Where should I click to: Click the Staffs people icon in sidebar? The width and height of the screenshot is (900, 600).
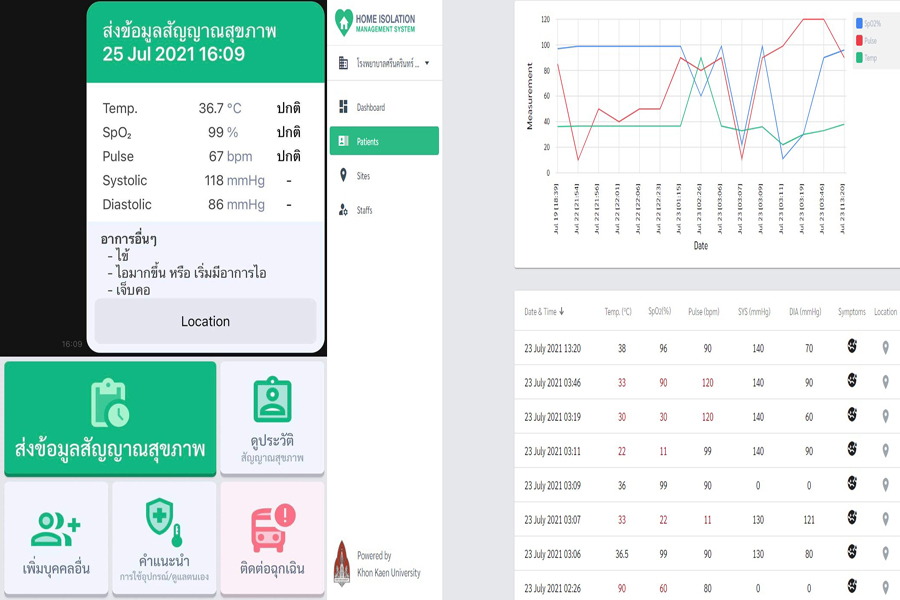click(x=344, y=211)
